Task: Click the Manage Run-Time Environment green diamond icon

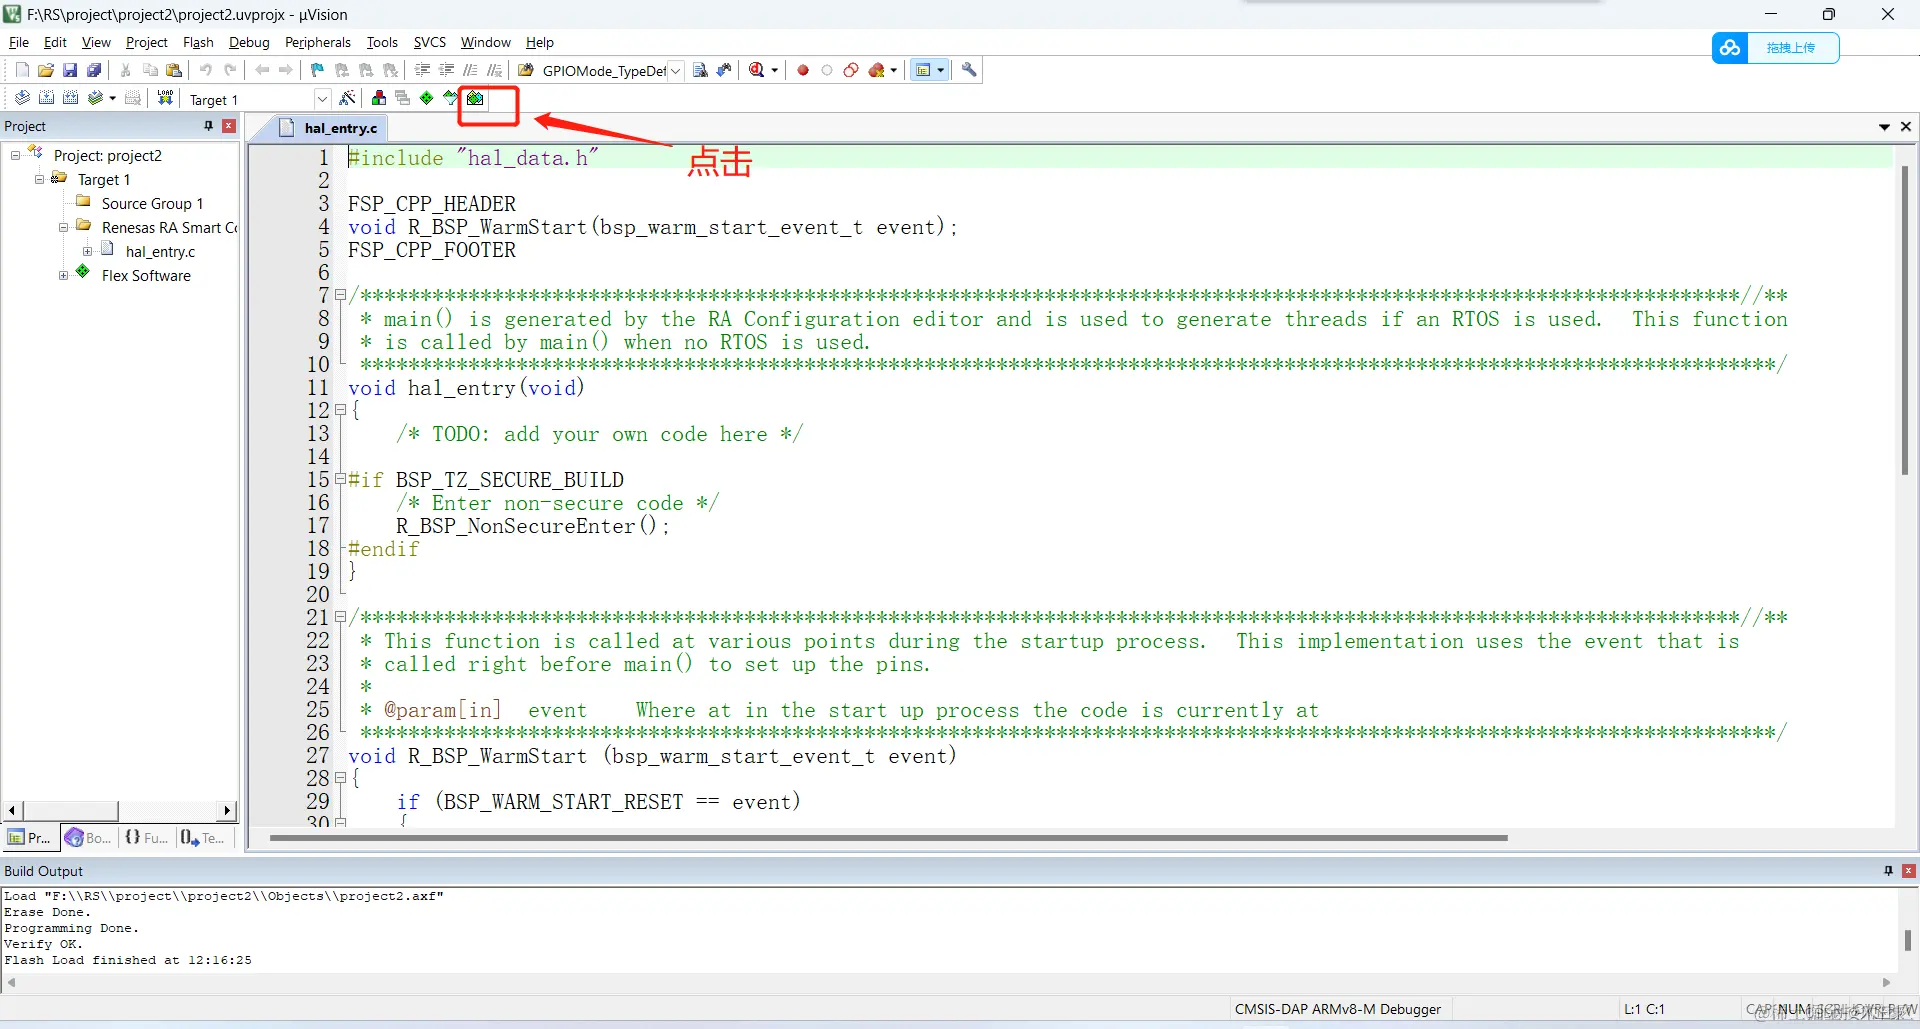Action: coord(427,98)
